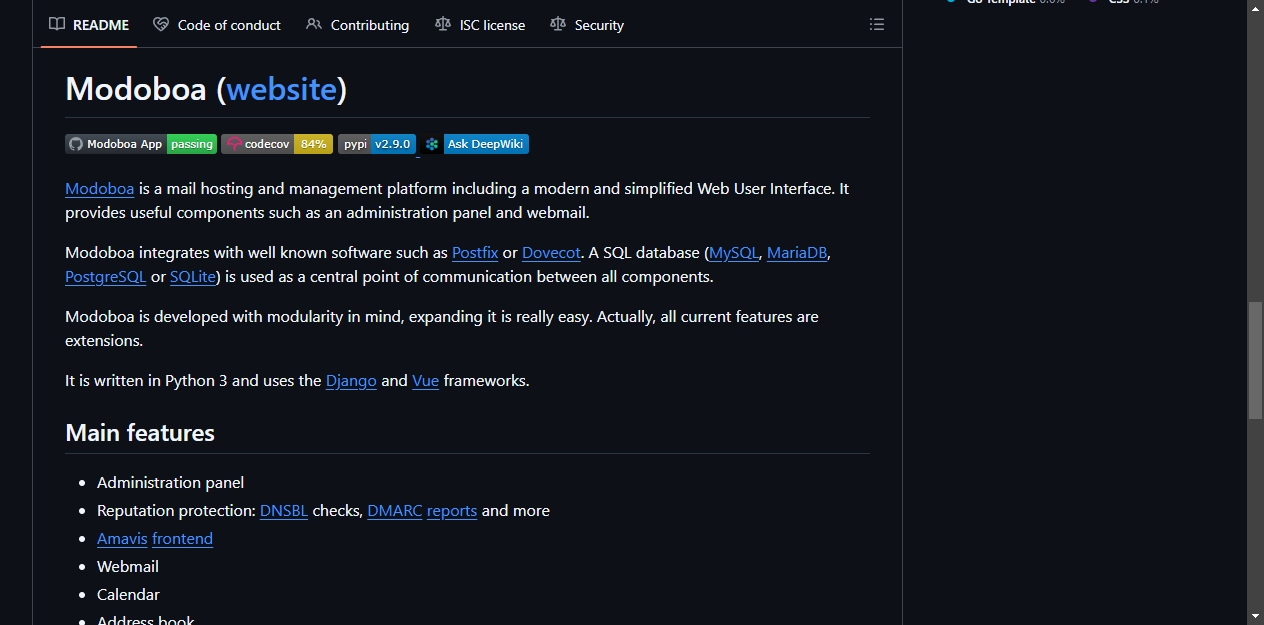1264x625 pixels.
Task: Open the MySQL link
Action: [x=734, y=252]
